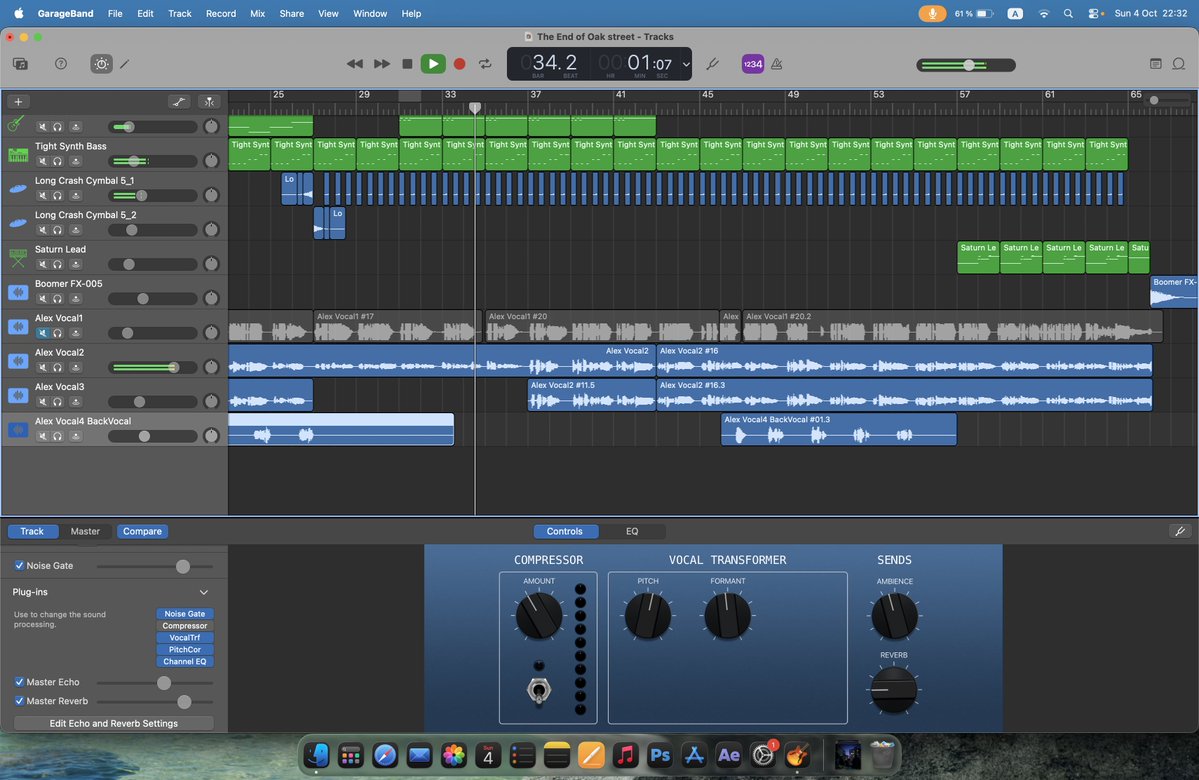Unmute the Alex Vocal1 track
The height and width of the screenshot is (780, 1199).
click(43, 333)
